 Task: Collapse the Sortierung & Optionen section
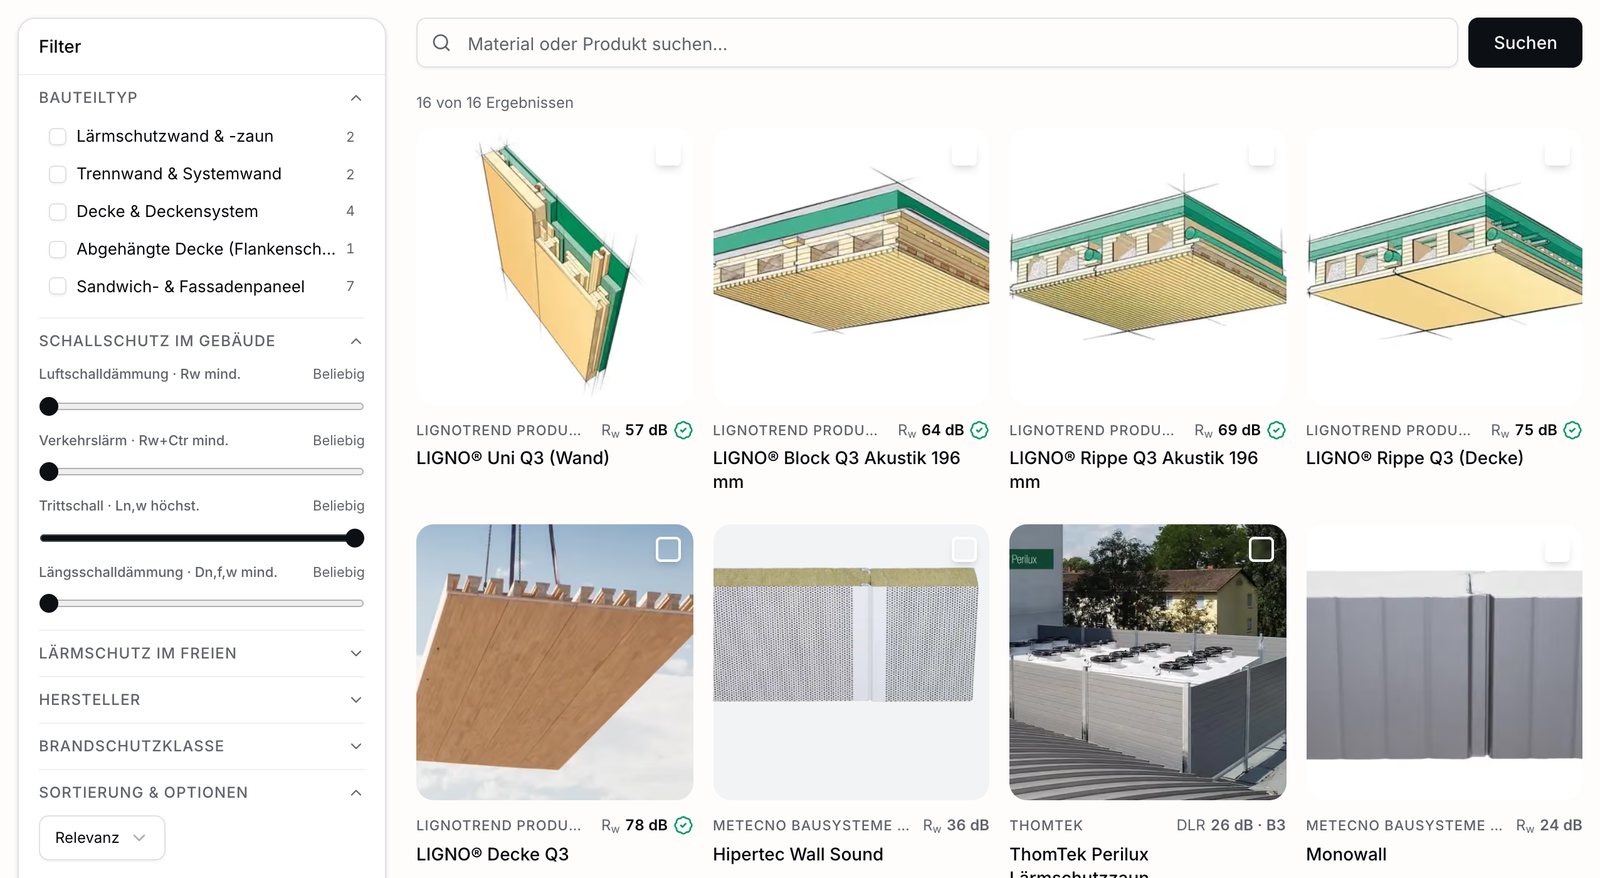click(356, 793)
